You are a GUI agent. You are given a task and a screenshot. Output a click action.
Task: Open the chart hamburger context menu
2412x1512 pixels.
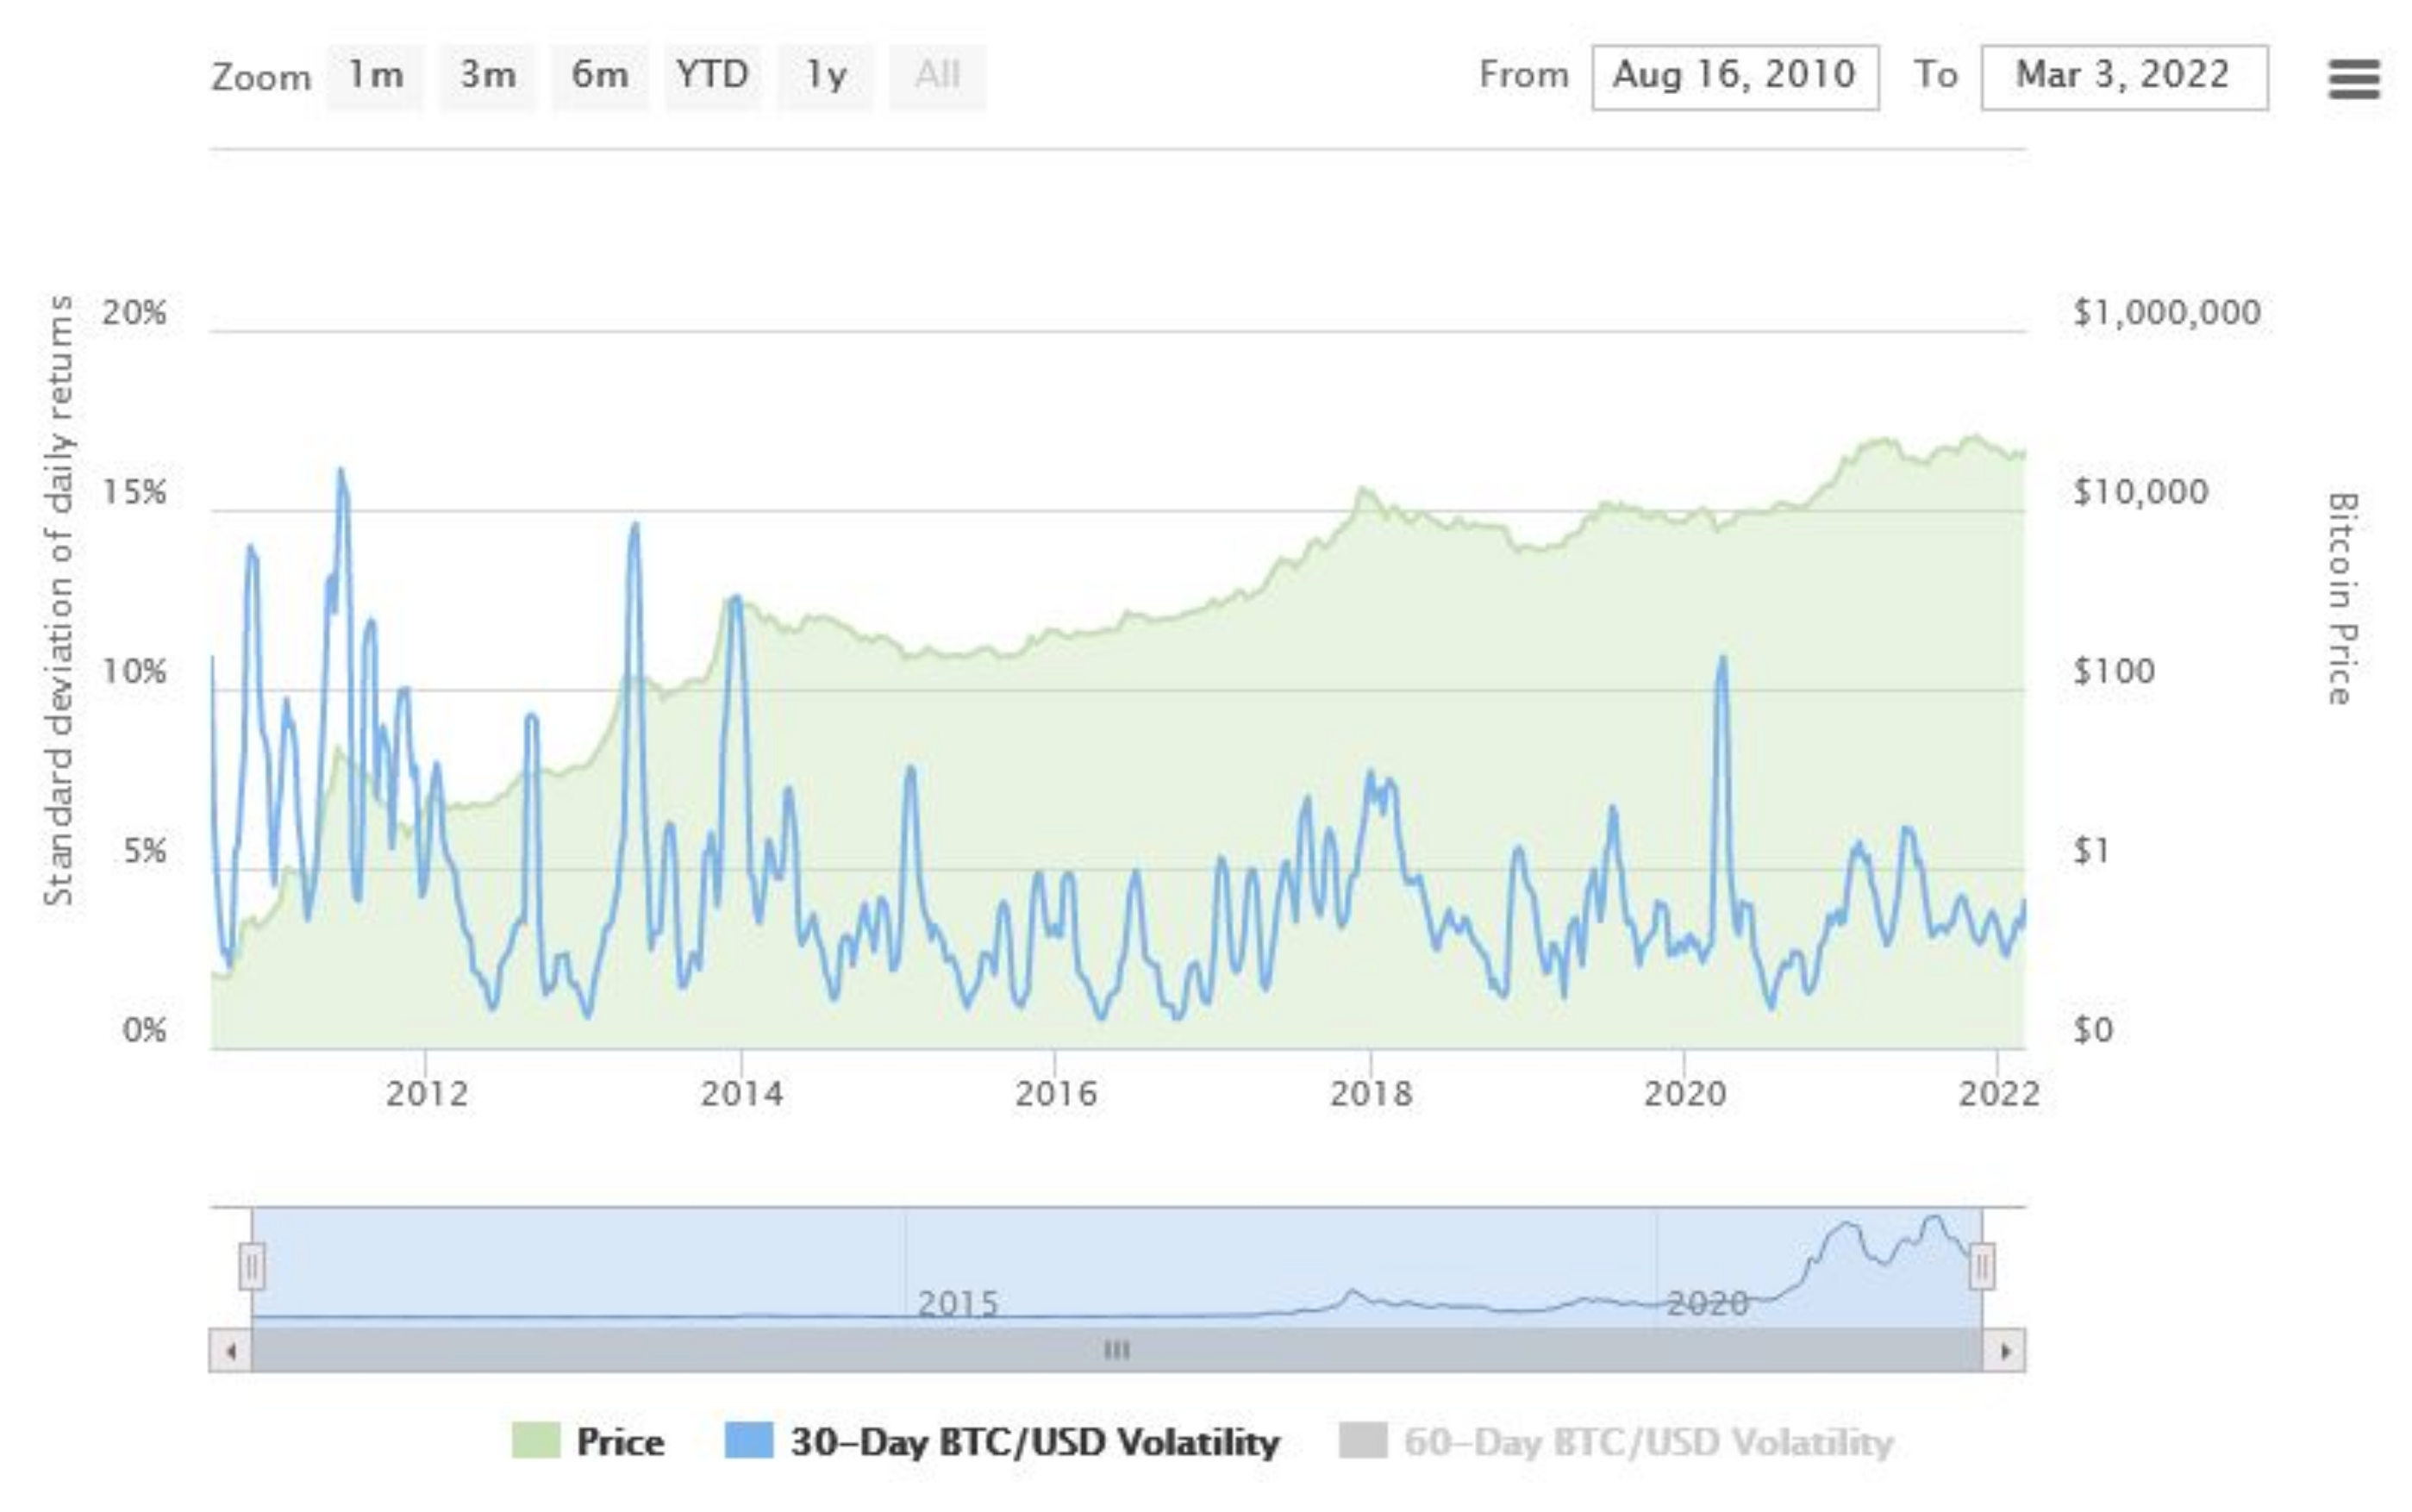(x=2353, y=79)
